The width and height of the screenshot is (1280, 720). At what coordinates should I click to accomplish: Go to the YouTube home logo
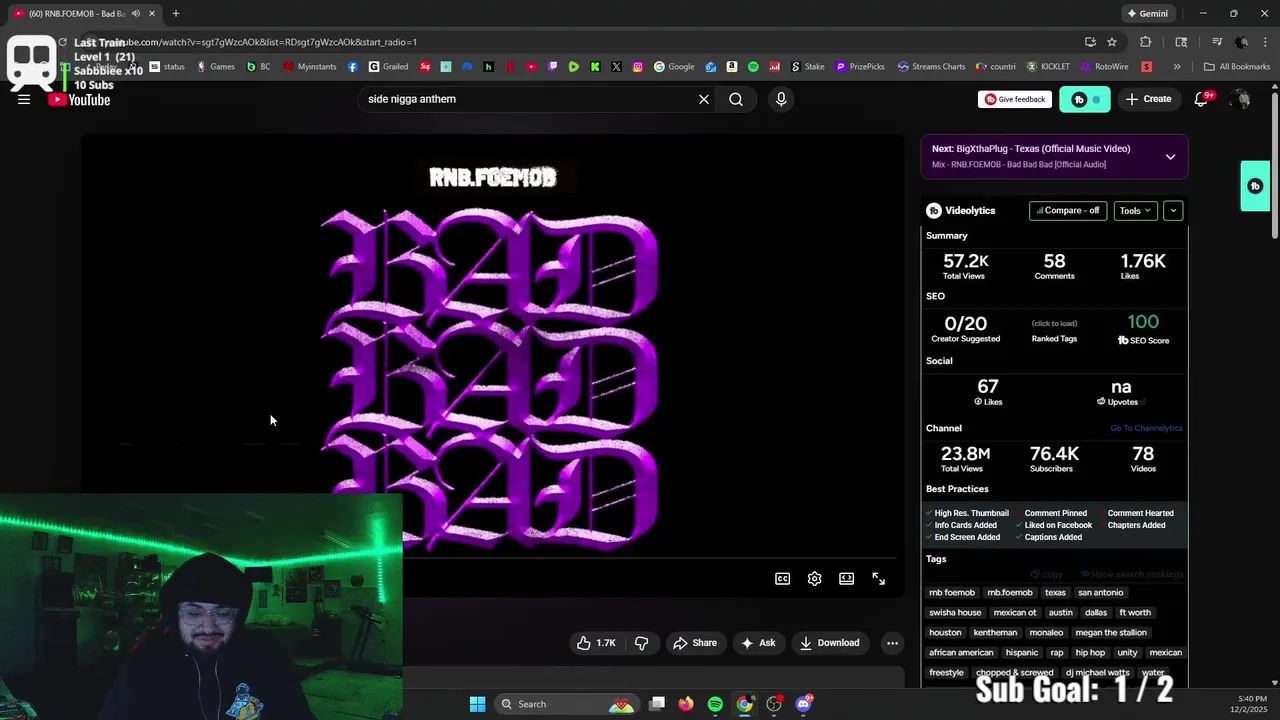79,99
